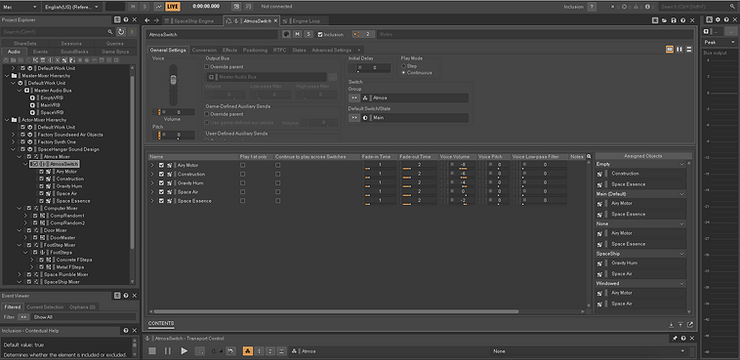Select the Step play mode radio button
This screenshot has height=360, width=740.
[x=403, y=66]
